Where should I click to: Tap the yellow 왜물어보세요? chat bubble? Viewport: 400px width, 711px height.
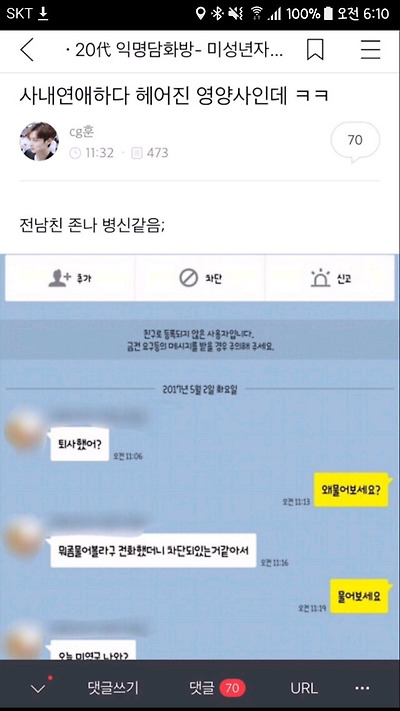(351, 490)
